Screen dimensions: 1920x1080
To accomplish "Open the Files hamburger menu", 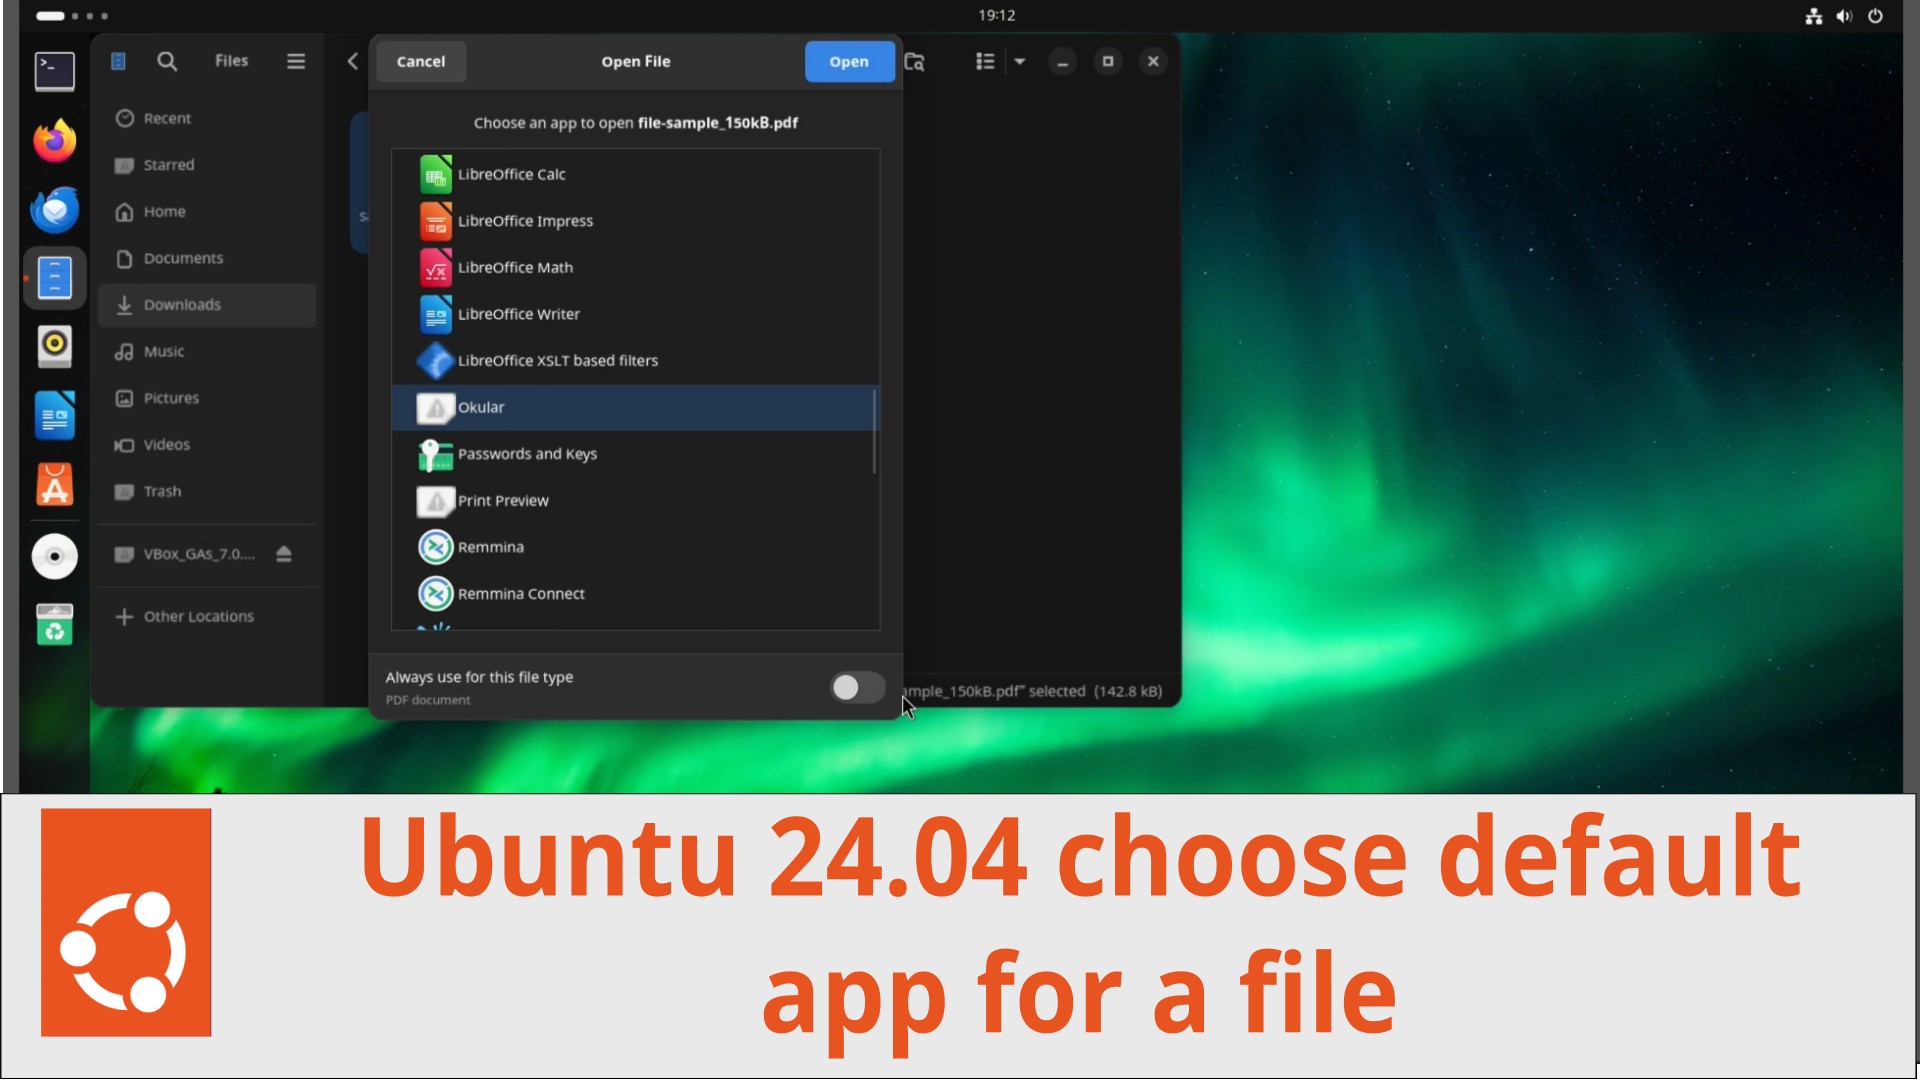I will (296, 62).
